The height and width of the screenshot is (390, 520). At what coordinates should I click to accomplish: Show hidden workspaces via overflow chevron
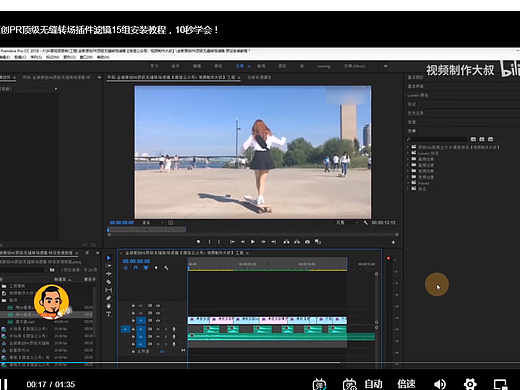(x=386, y=66)
